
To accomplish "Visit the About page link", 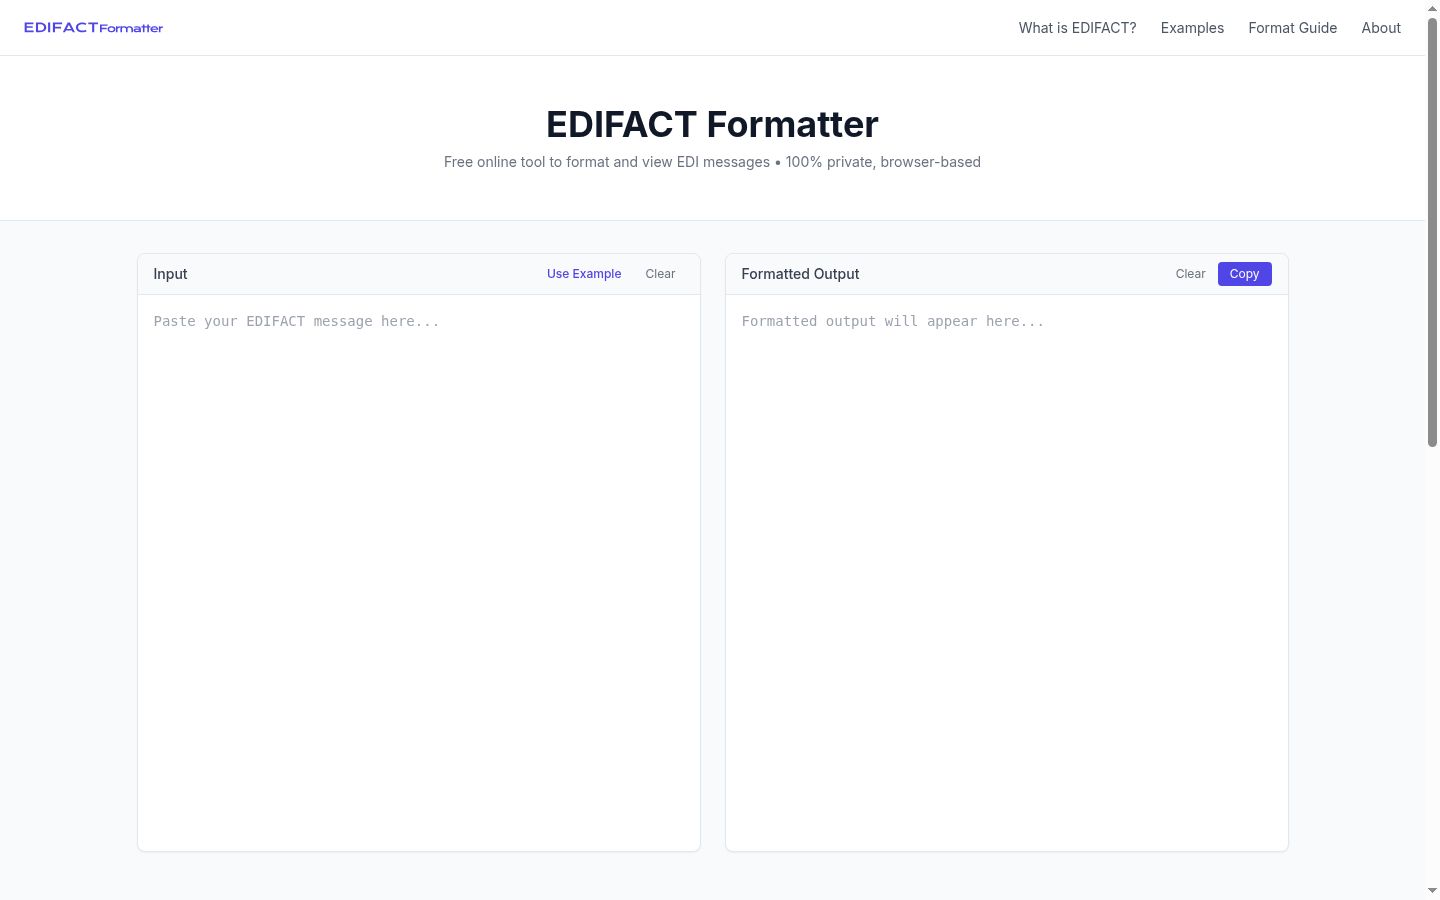I will point(1381,28).
